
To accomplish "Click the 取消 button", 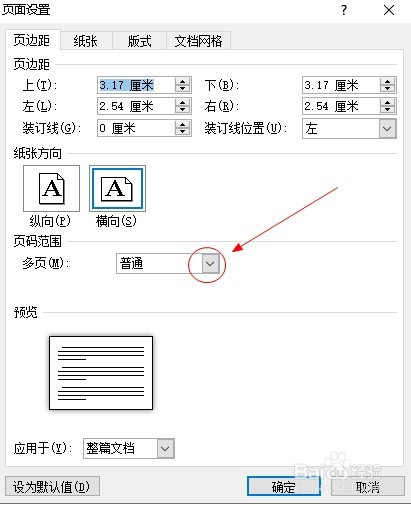I will pyautogui.click(x=368, y=486).
